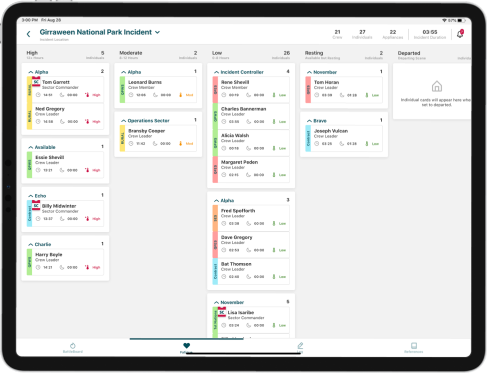Click the clock icon on Harry Boyle's card
487x374 pixels.
pos(38,267)
